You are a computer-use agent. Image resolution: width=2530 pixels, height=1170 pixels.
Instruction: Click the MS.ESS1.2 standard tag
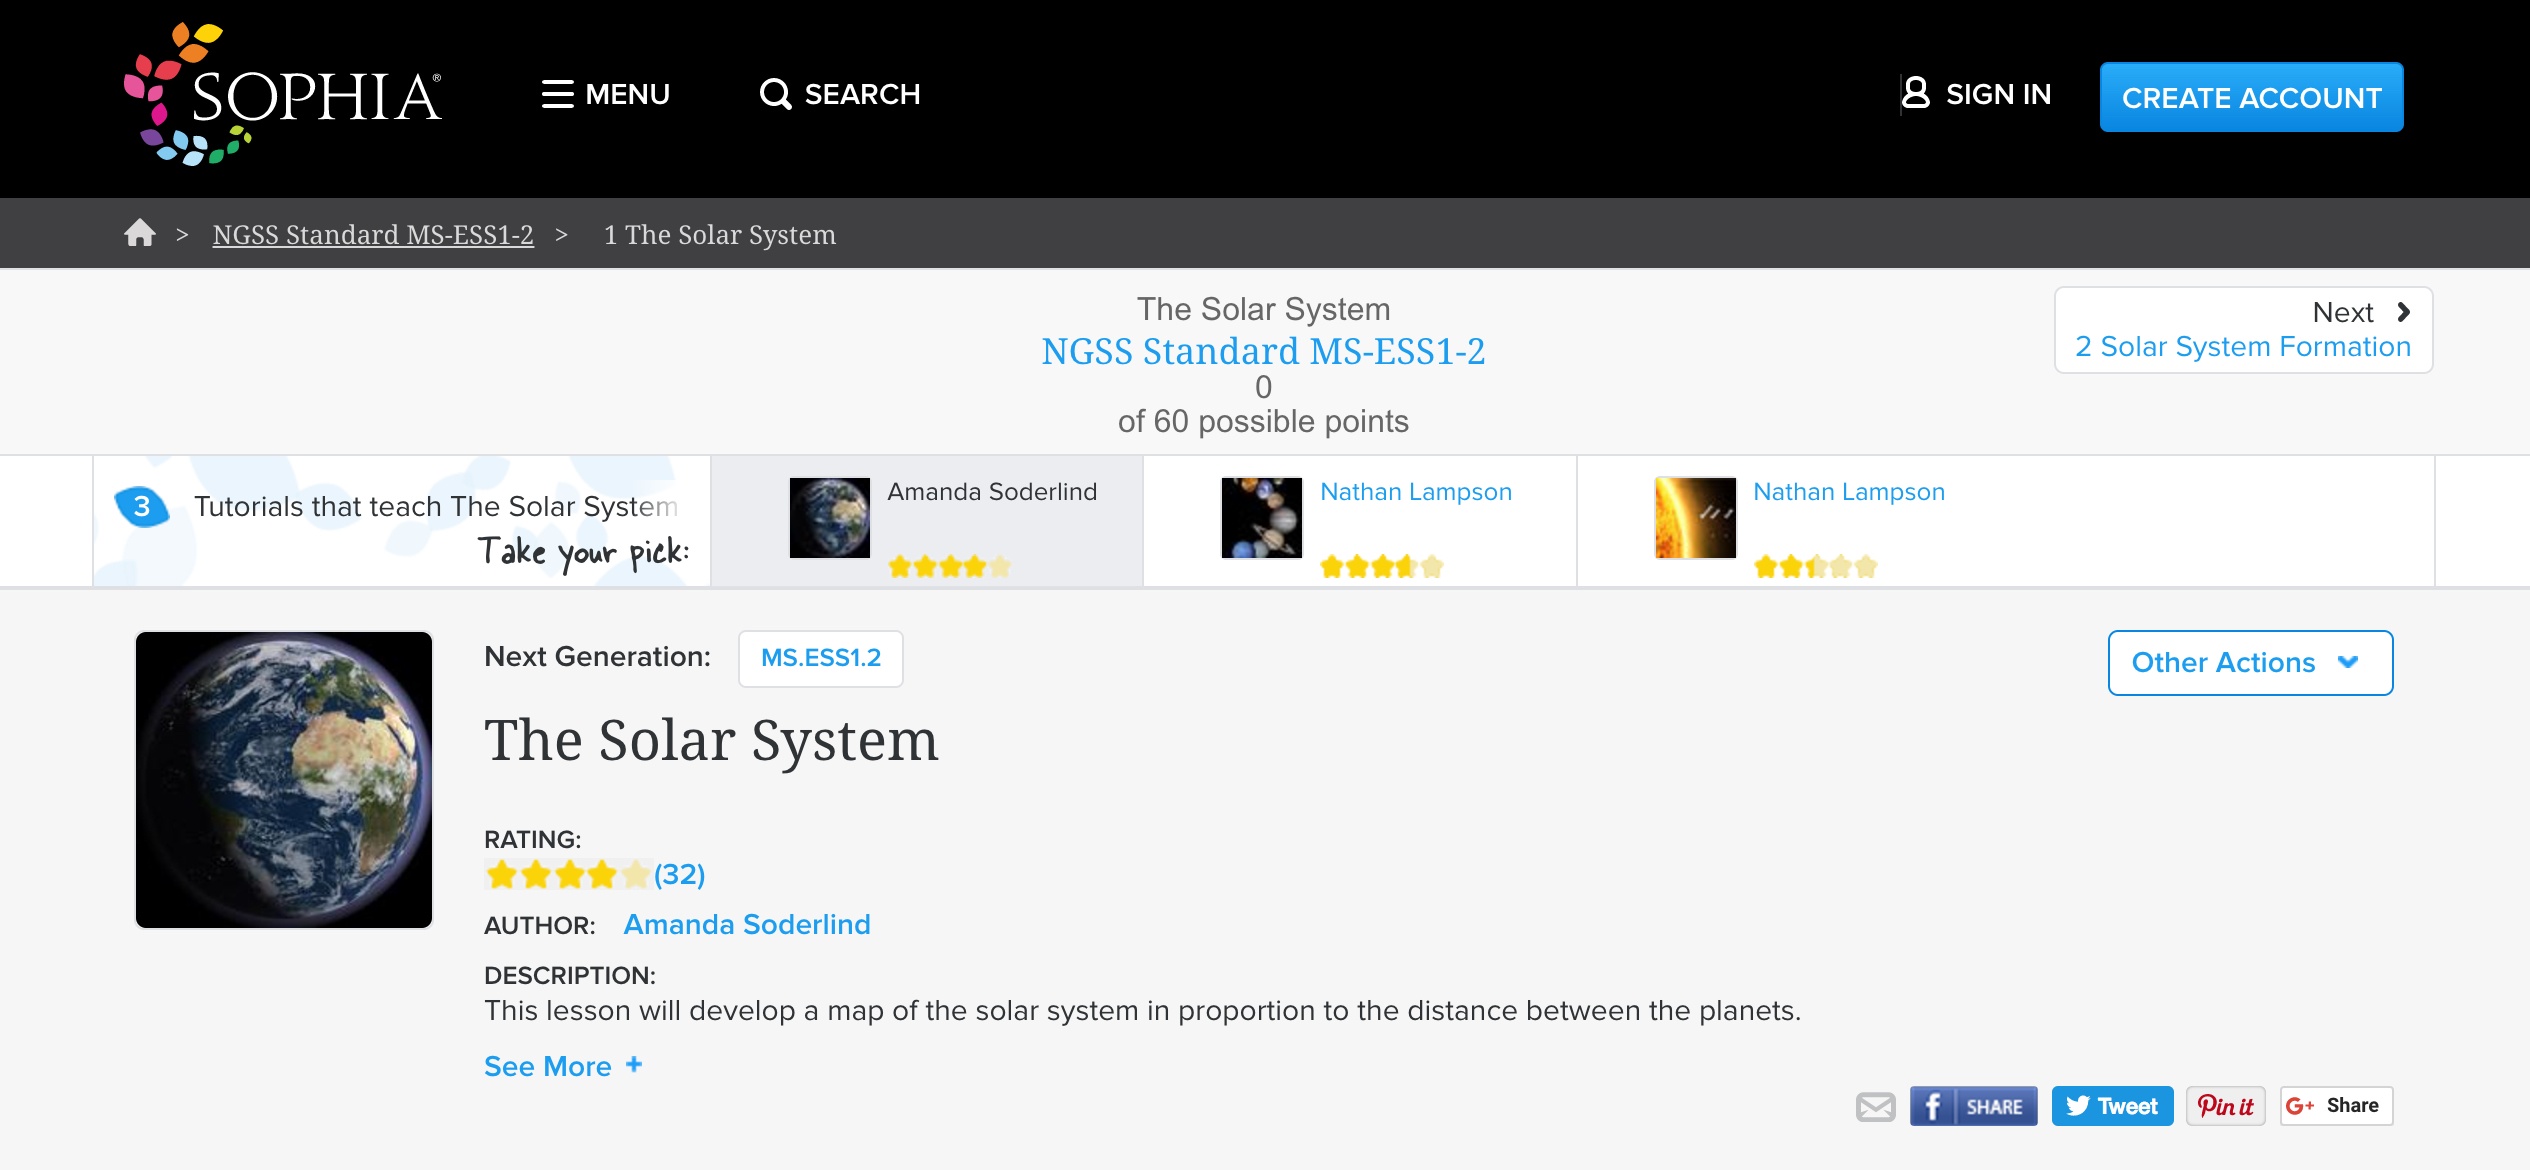pyautogui.click(x=820, y=658)
